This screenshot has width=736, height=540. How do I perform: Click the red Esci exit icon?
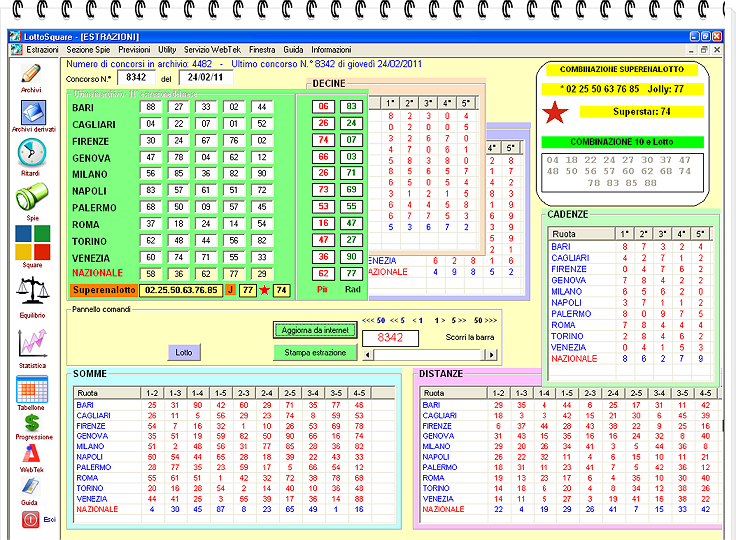30,519
